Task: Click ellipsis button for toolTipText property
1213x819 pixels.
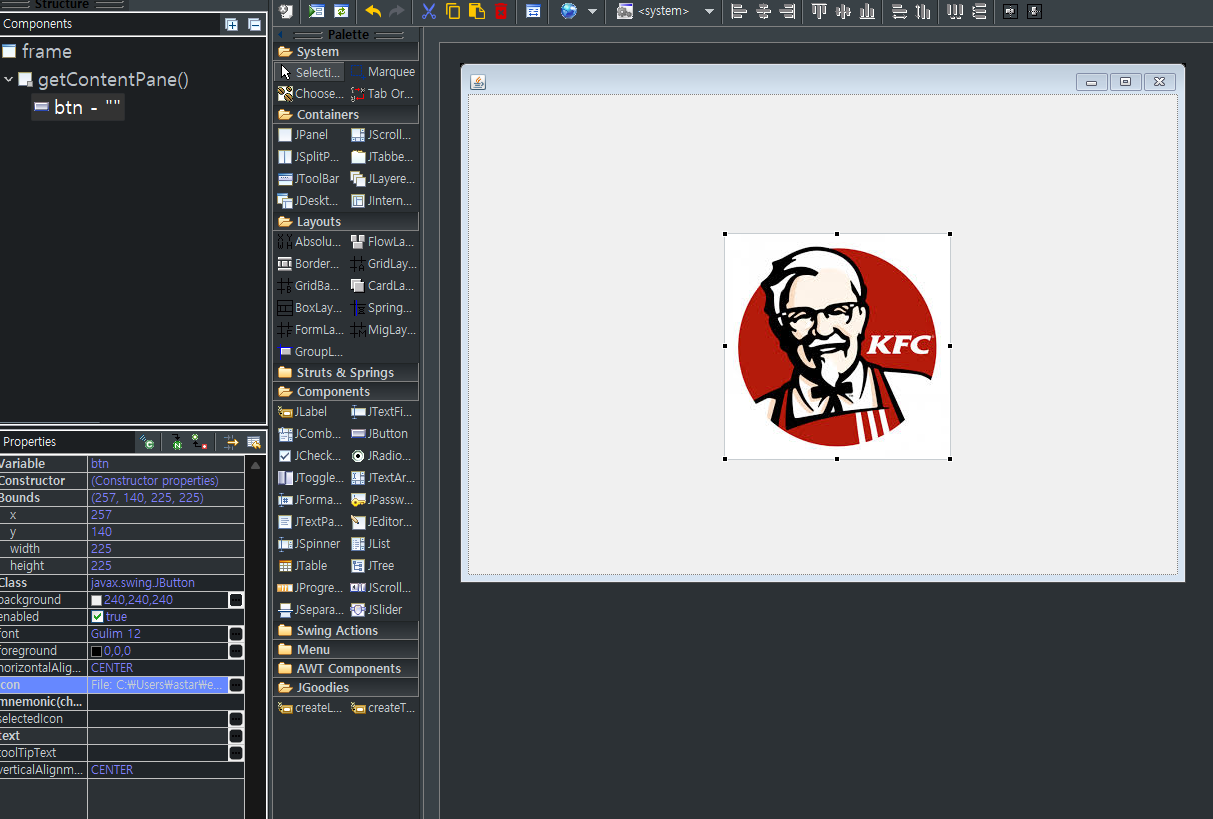Action: pos(236,753)
